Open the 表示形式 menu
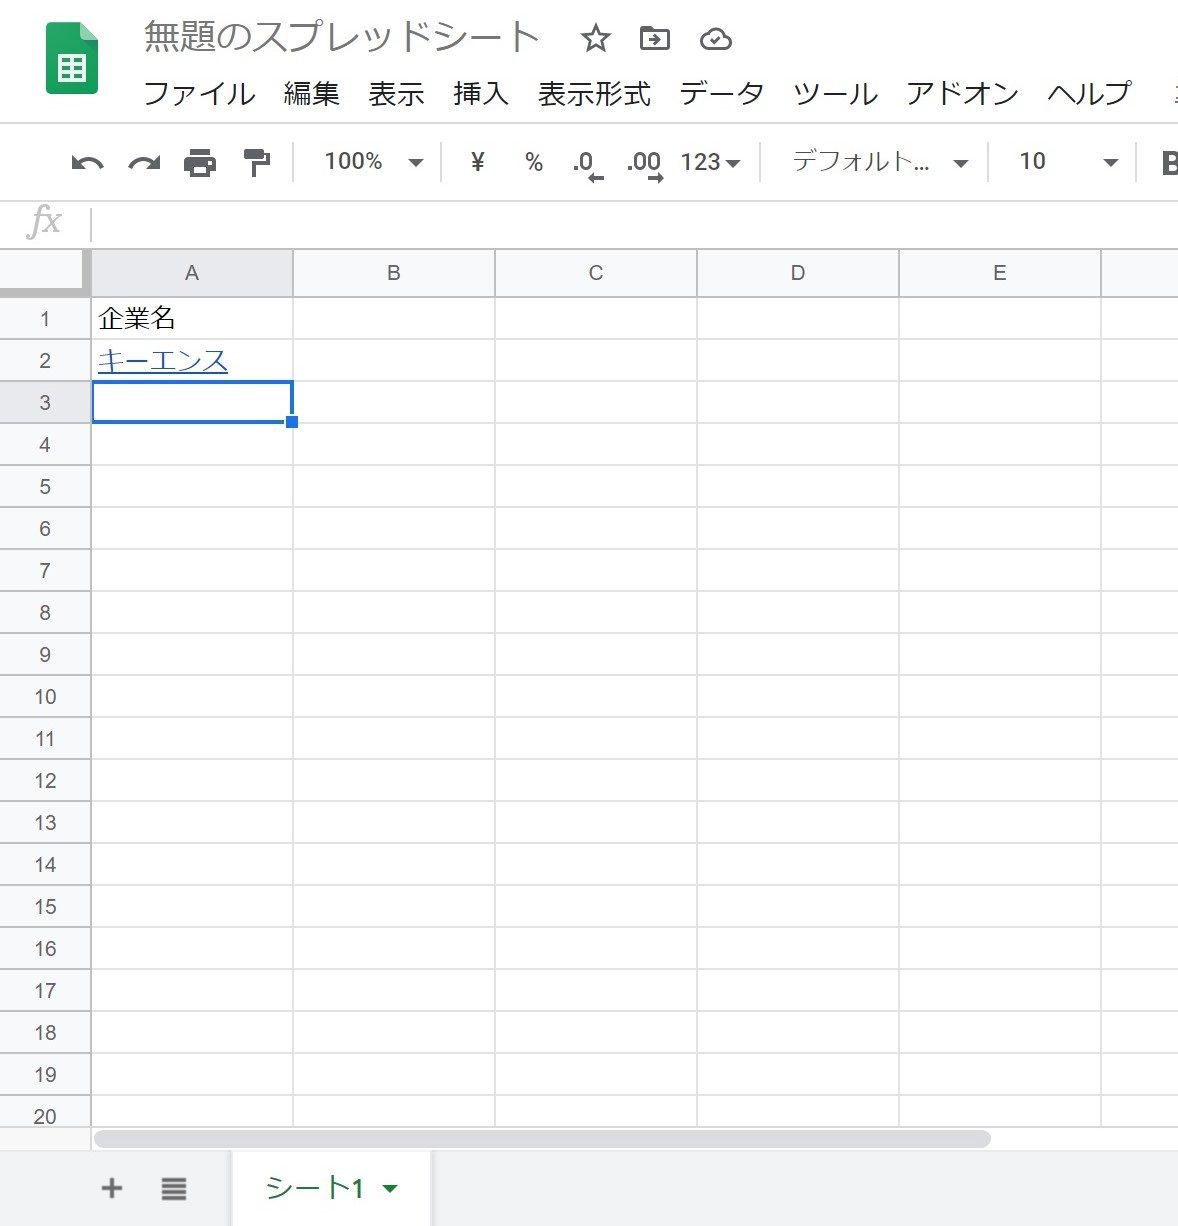 point(594,94)
